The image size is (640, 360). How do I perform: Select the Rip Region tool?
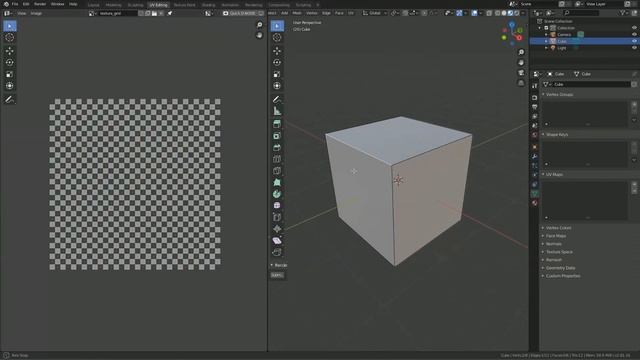tap(277, 252)
